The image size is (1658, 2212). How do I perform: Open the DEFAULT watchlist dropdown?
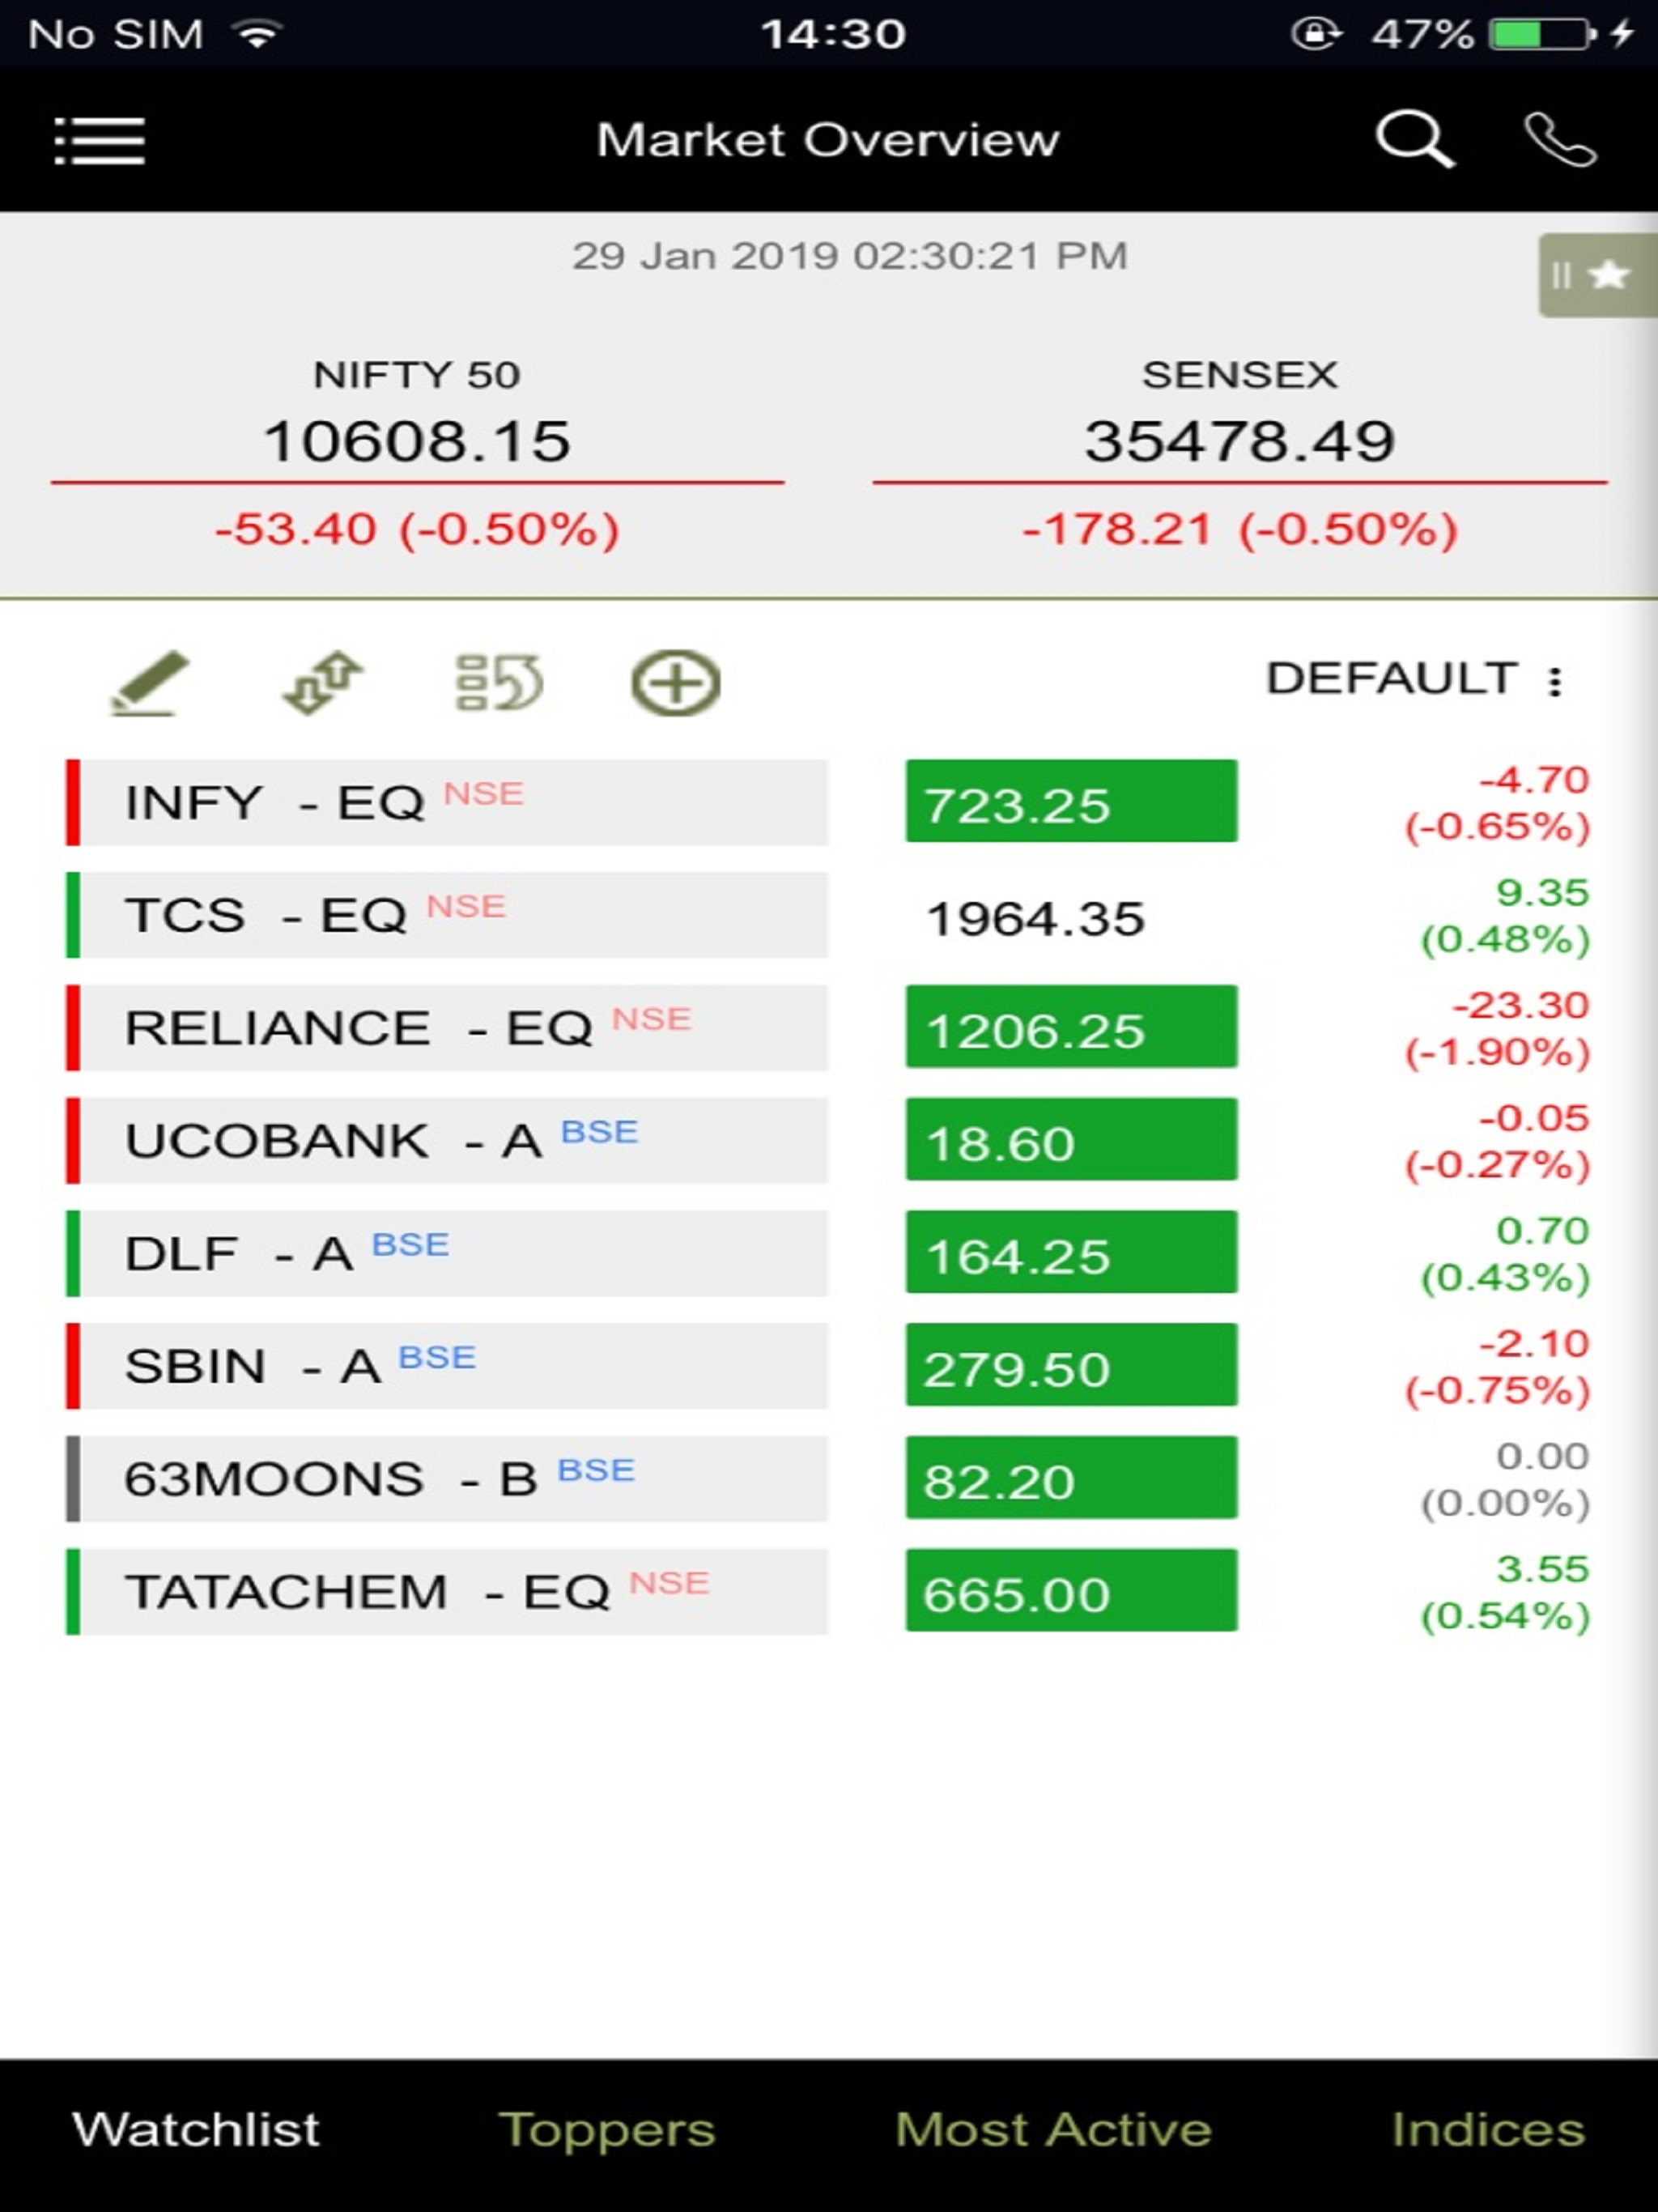coord(1391,679)
